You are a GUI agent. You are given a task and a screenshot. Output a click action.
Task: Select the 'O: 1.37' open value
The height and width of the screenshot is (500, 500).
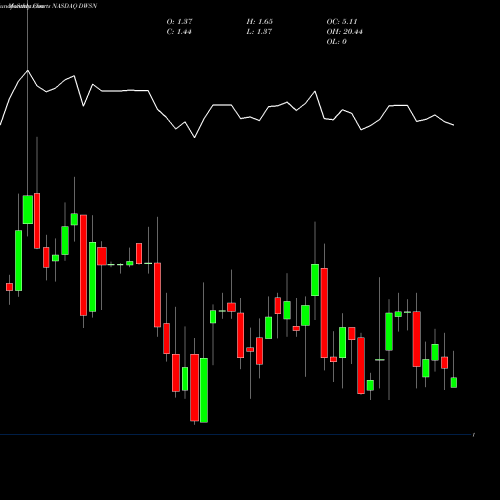coord(179,21)
